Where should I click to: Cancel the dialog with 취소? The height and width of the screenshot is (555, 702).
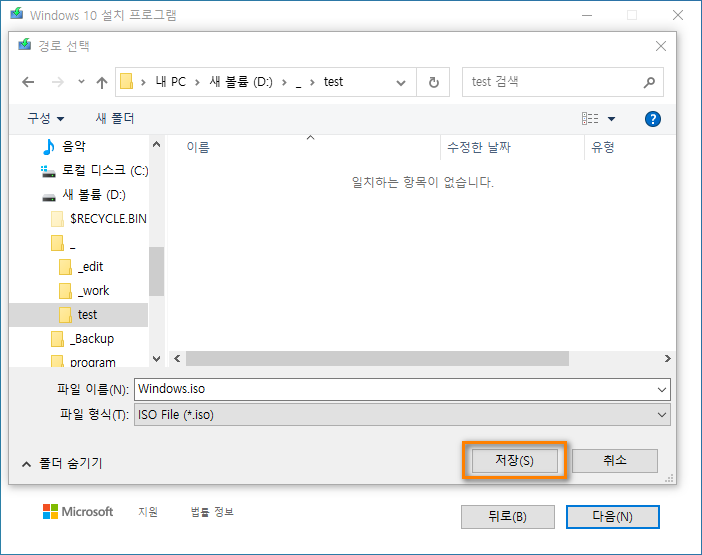(615, 461)
